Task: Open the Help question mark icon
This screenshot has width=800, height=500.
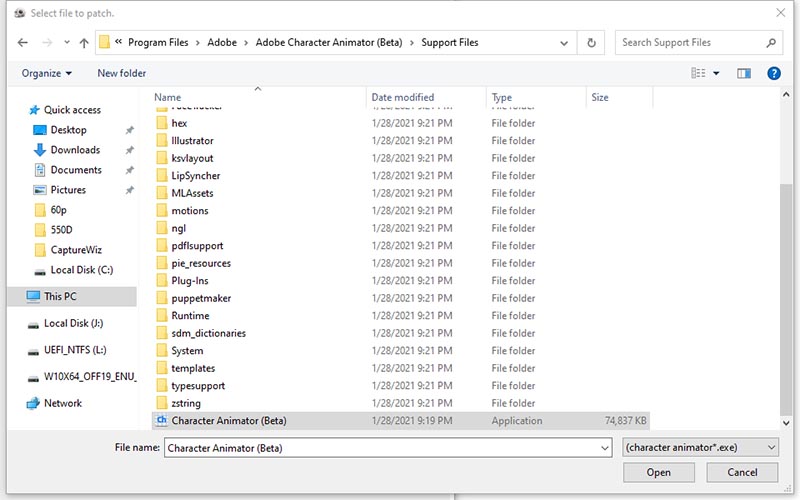Action: point(773,73)
